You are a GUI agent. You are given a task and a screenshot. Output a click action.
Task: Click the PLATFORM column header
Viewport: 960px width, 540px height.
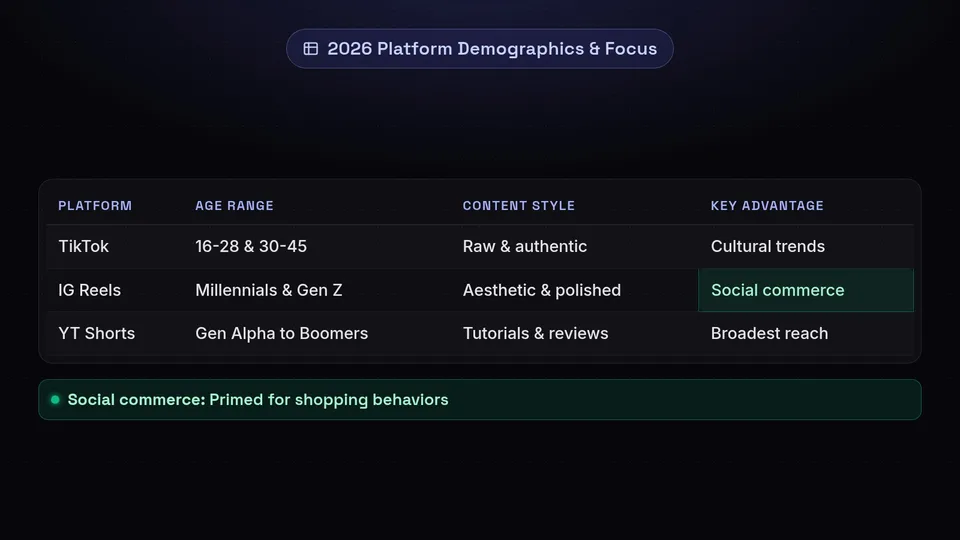pyautogui.click(x=95, y=206)
